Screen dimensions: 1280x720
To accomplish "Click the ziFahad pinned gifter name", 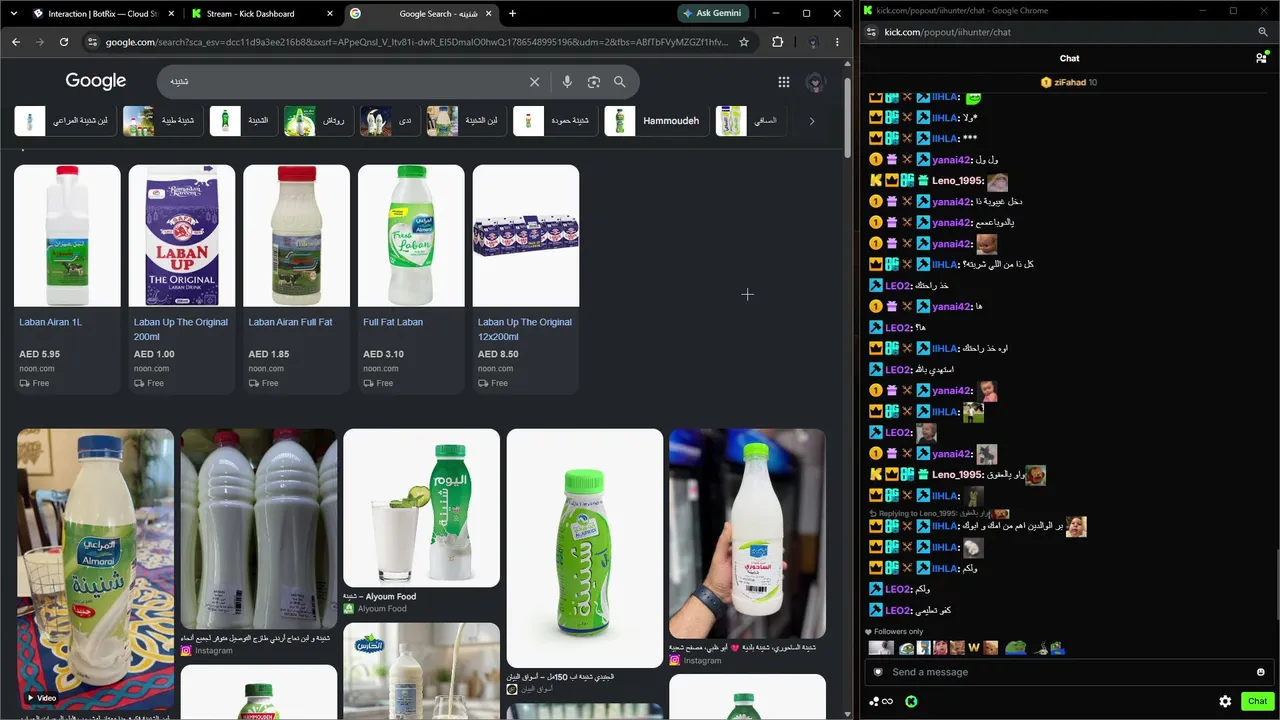I will coord(1070,82).
